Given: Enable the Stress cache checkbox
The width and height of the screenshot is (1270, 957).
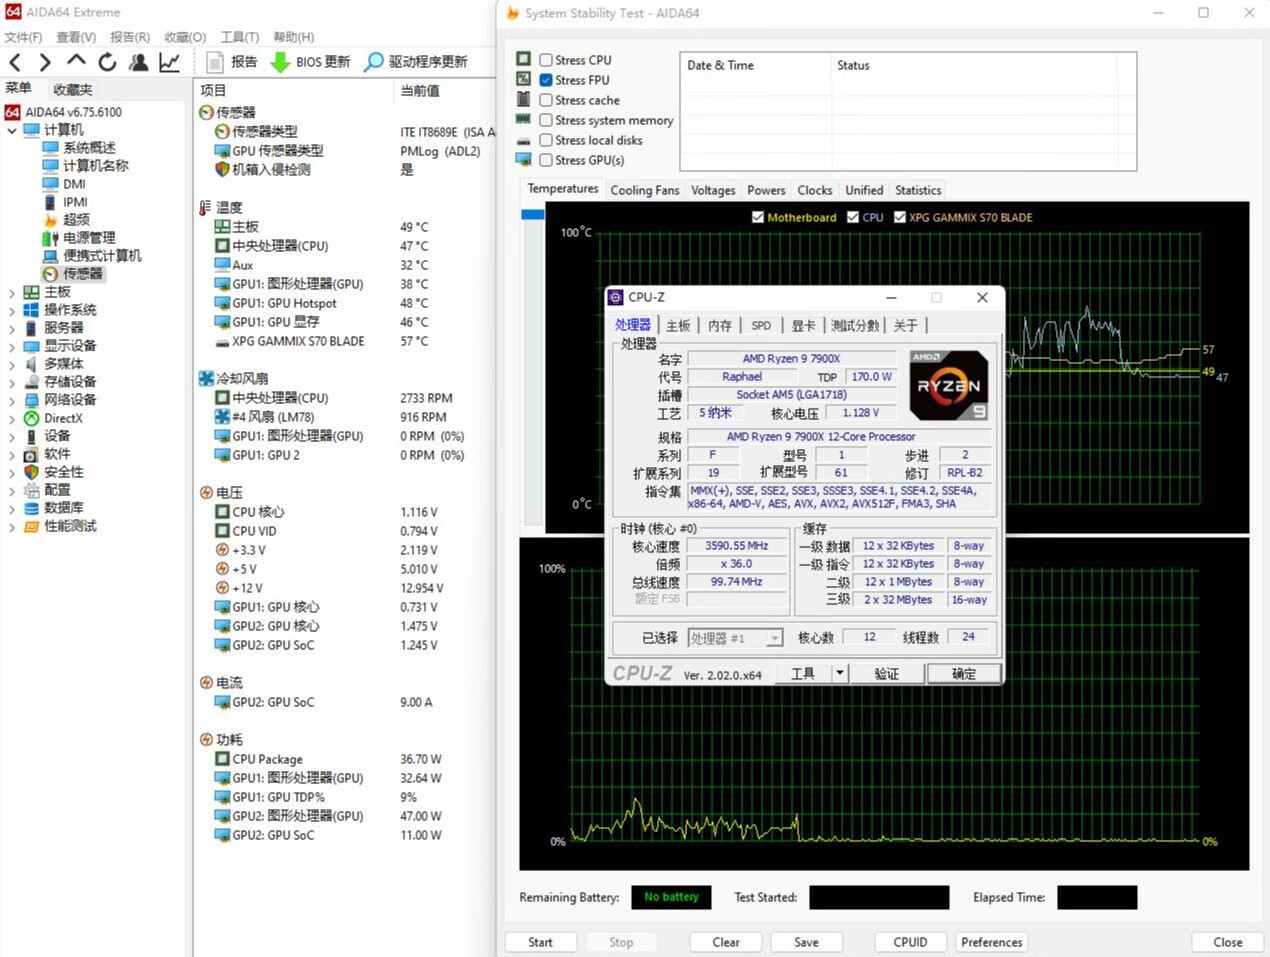Looking at the screenshot, I should [x=546, y=100].
